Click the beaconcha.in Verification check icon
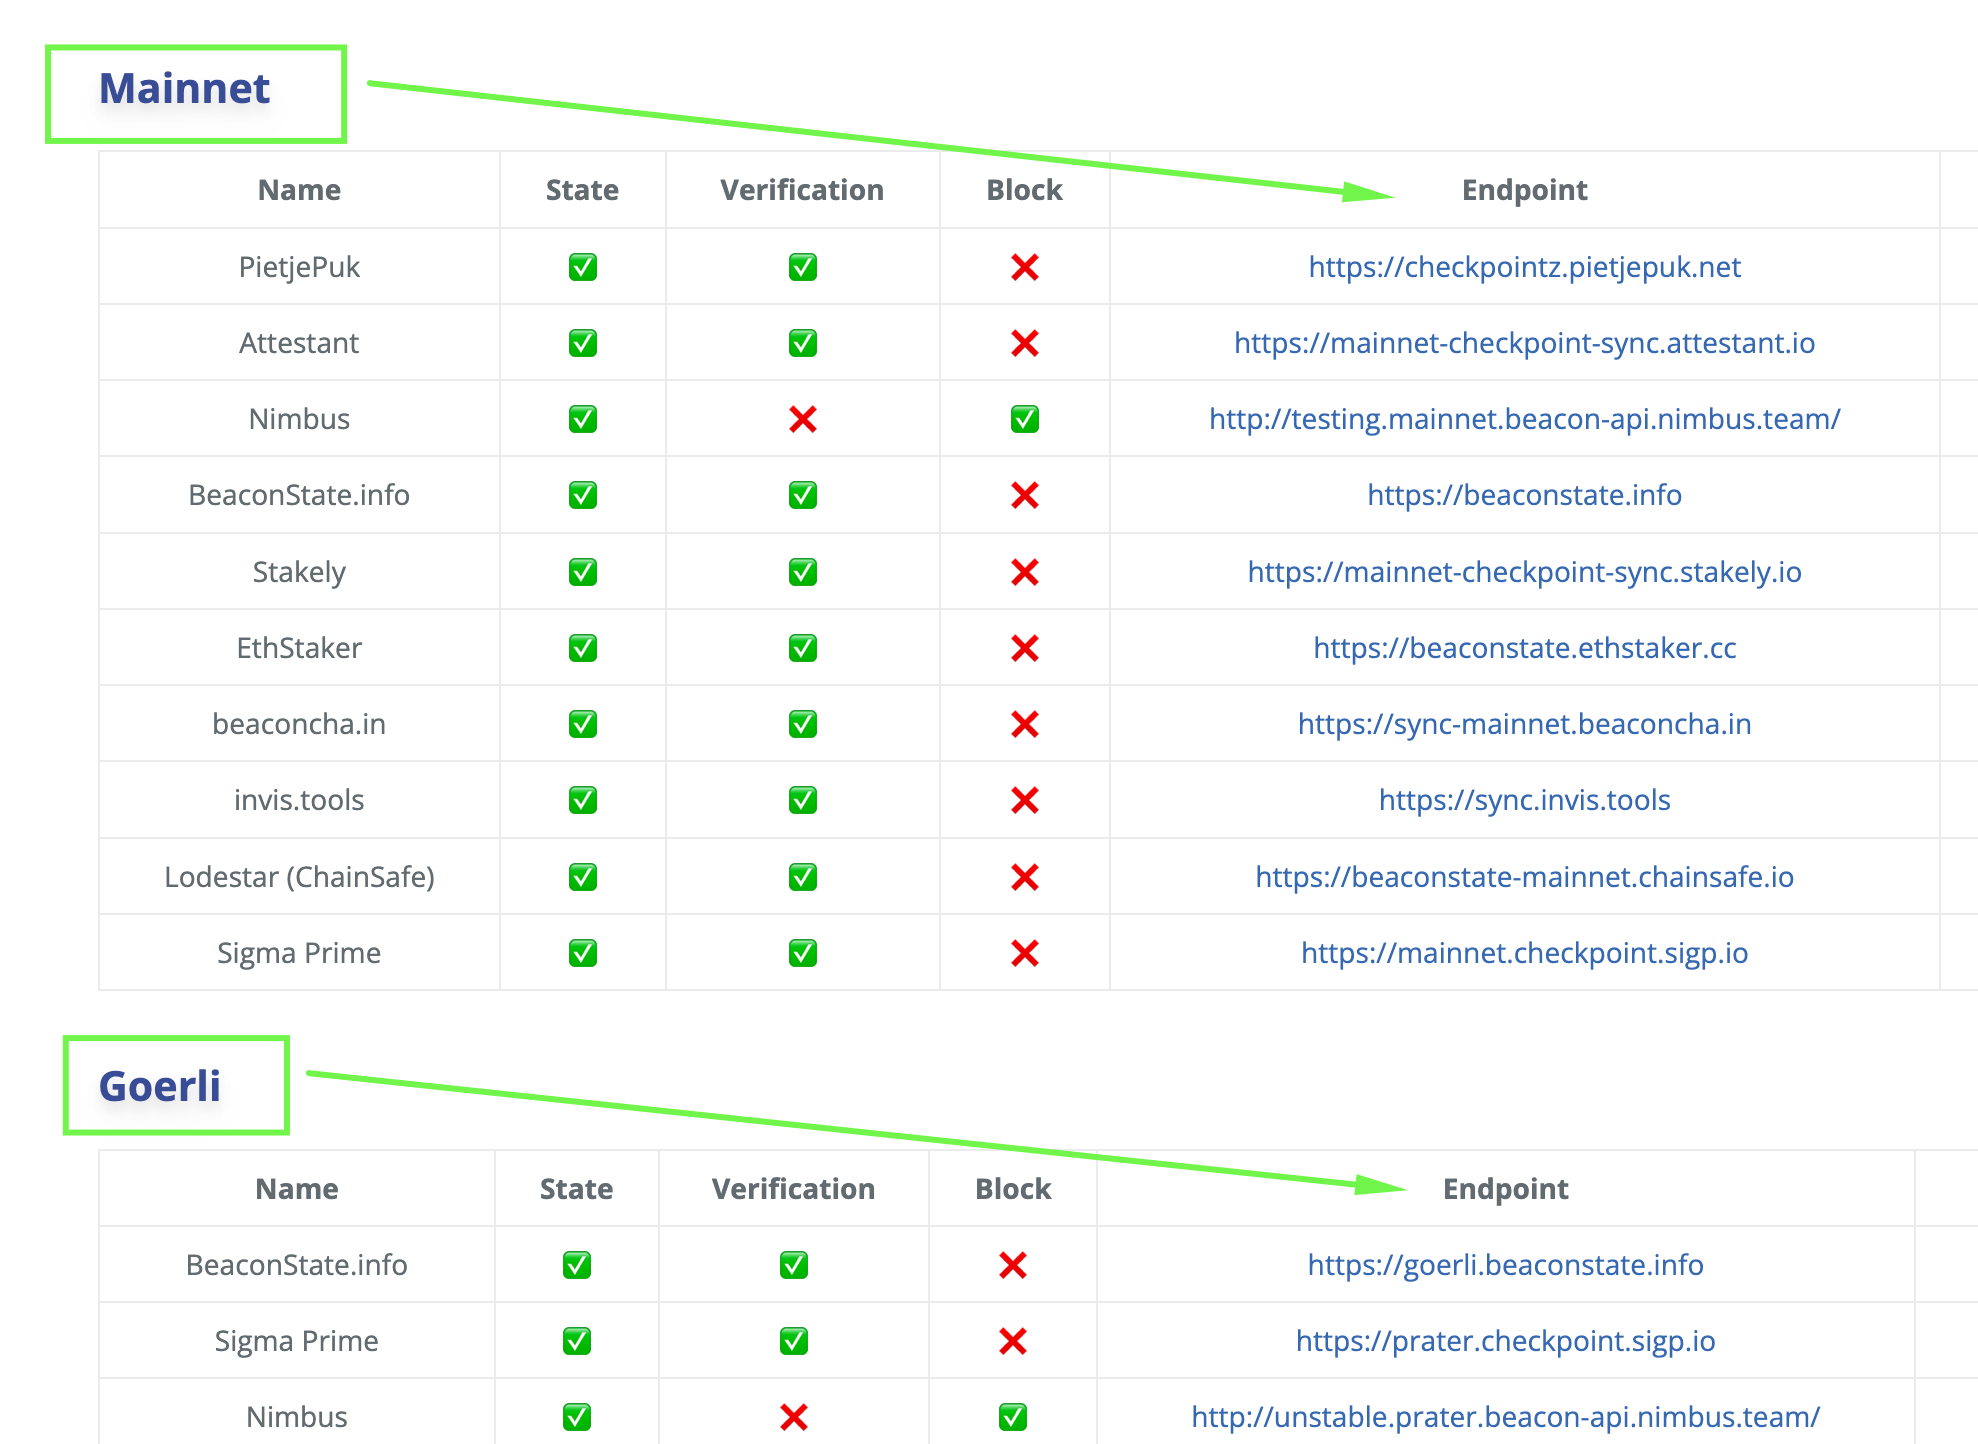 pos(803,724)
